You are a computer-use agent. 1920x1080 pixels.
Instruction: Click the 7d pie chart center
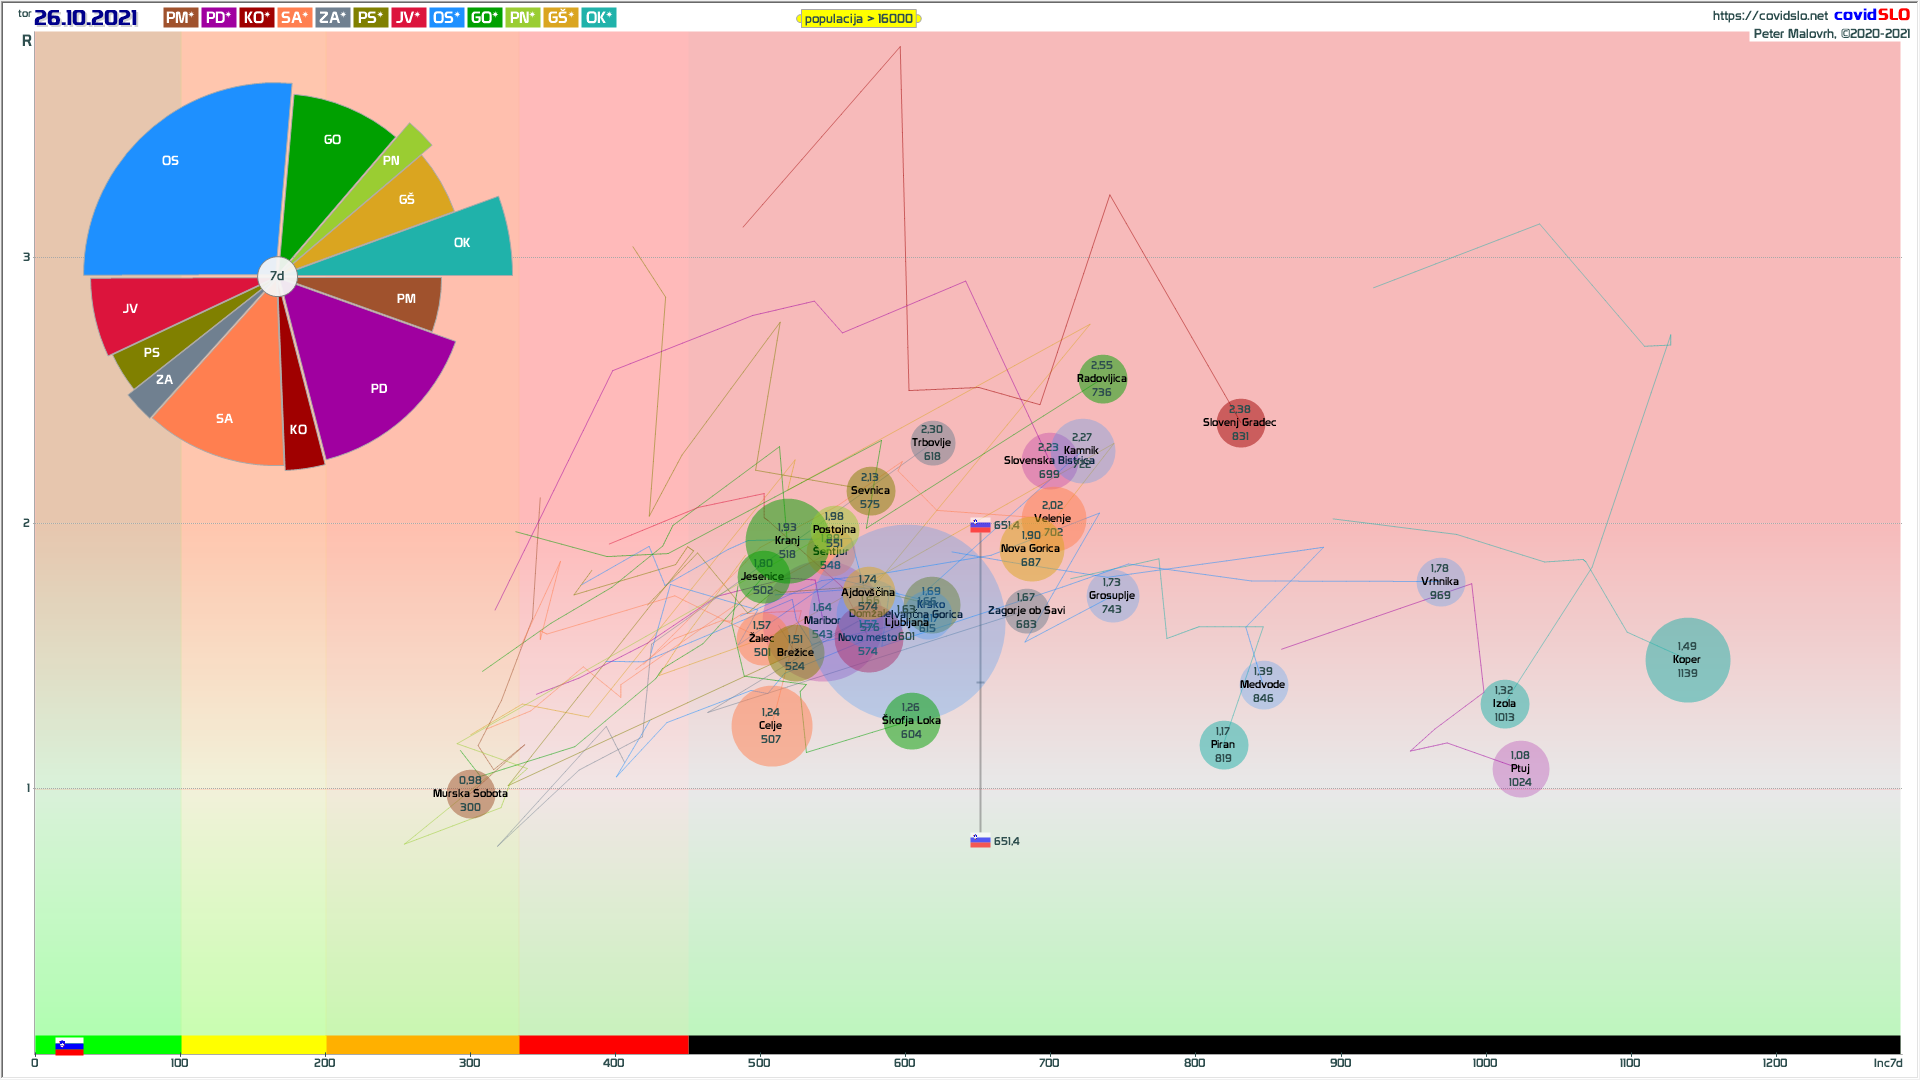pyautogui.click(x=277, y=276)
